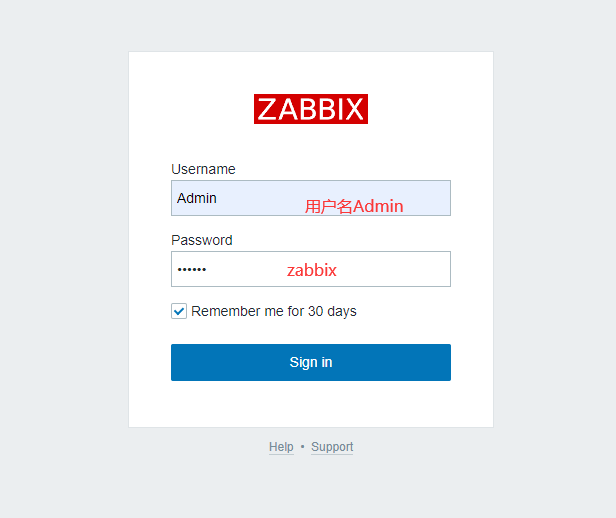
Task: Click the Sign in button
Action: coord(311,362)
